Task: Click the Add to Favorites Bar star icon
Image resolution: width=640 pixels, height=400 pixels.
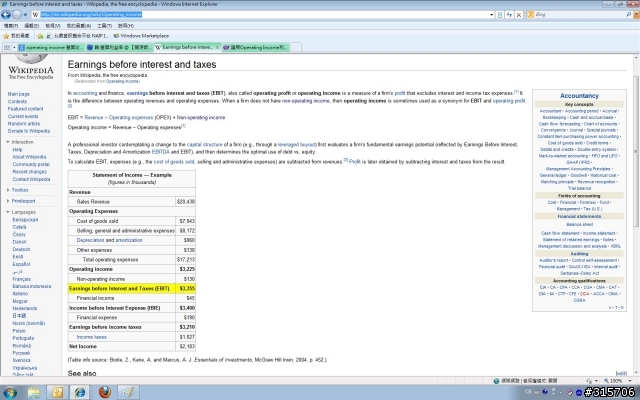Action: tap(40, 36)
